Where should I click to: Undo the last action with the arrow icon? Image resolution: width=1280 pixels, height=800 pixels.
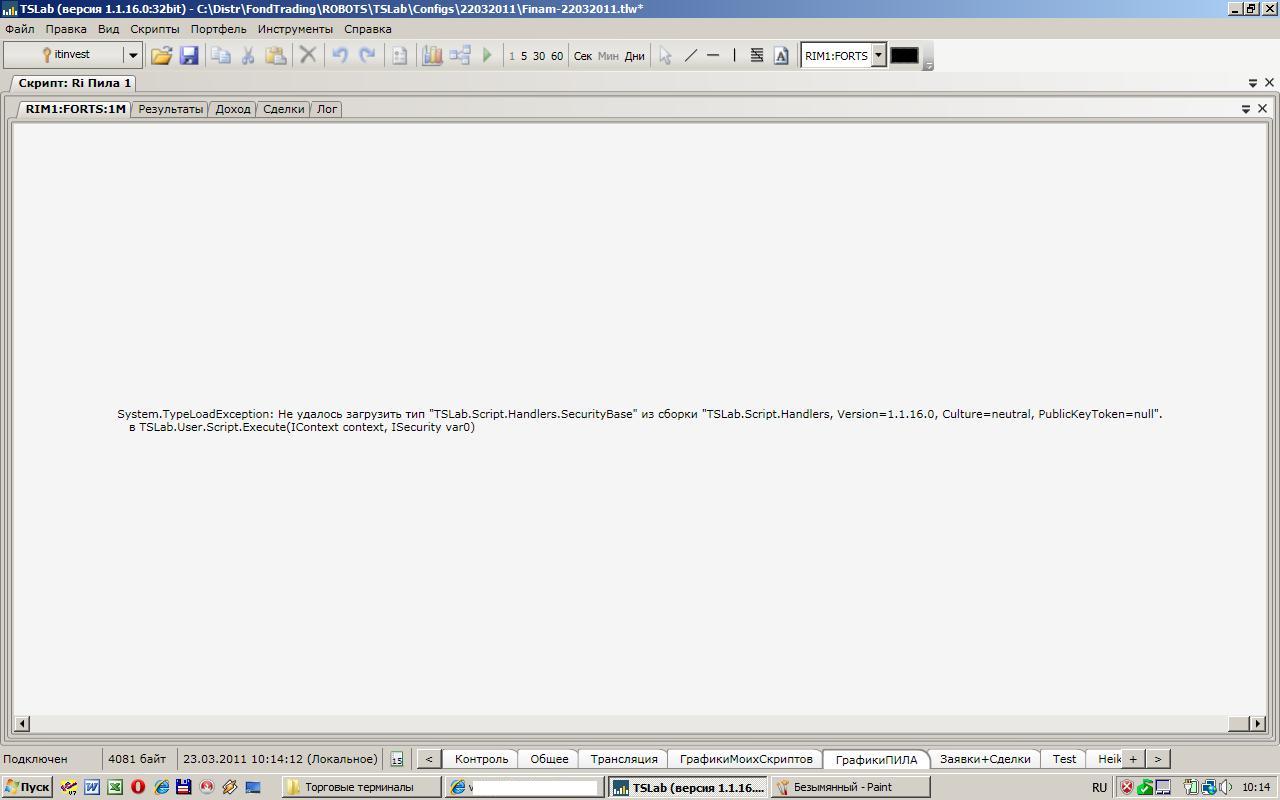(x=340, y=56)
